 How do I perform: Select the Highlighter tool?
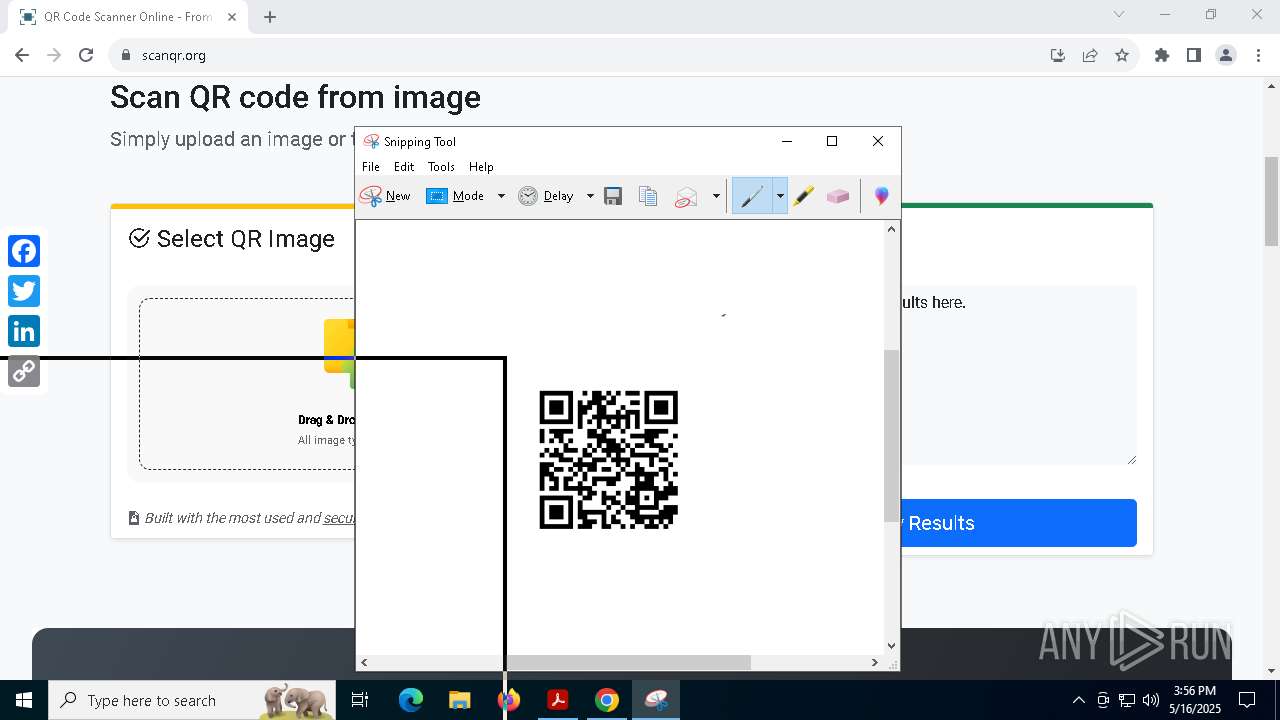[x=804, y=196]
